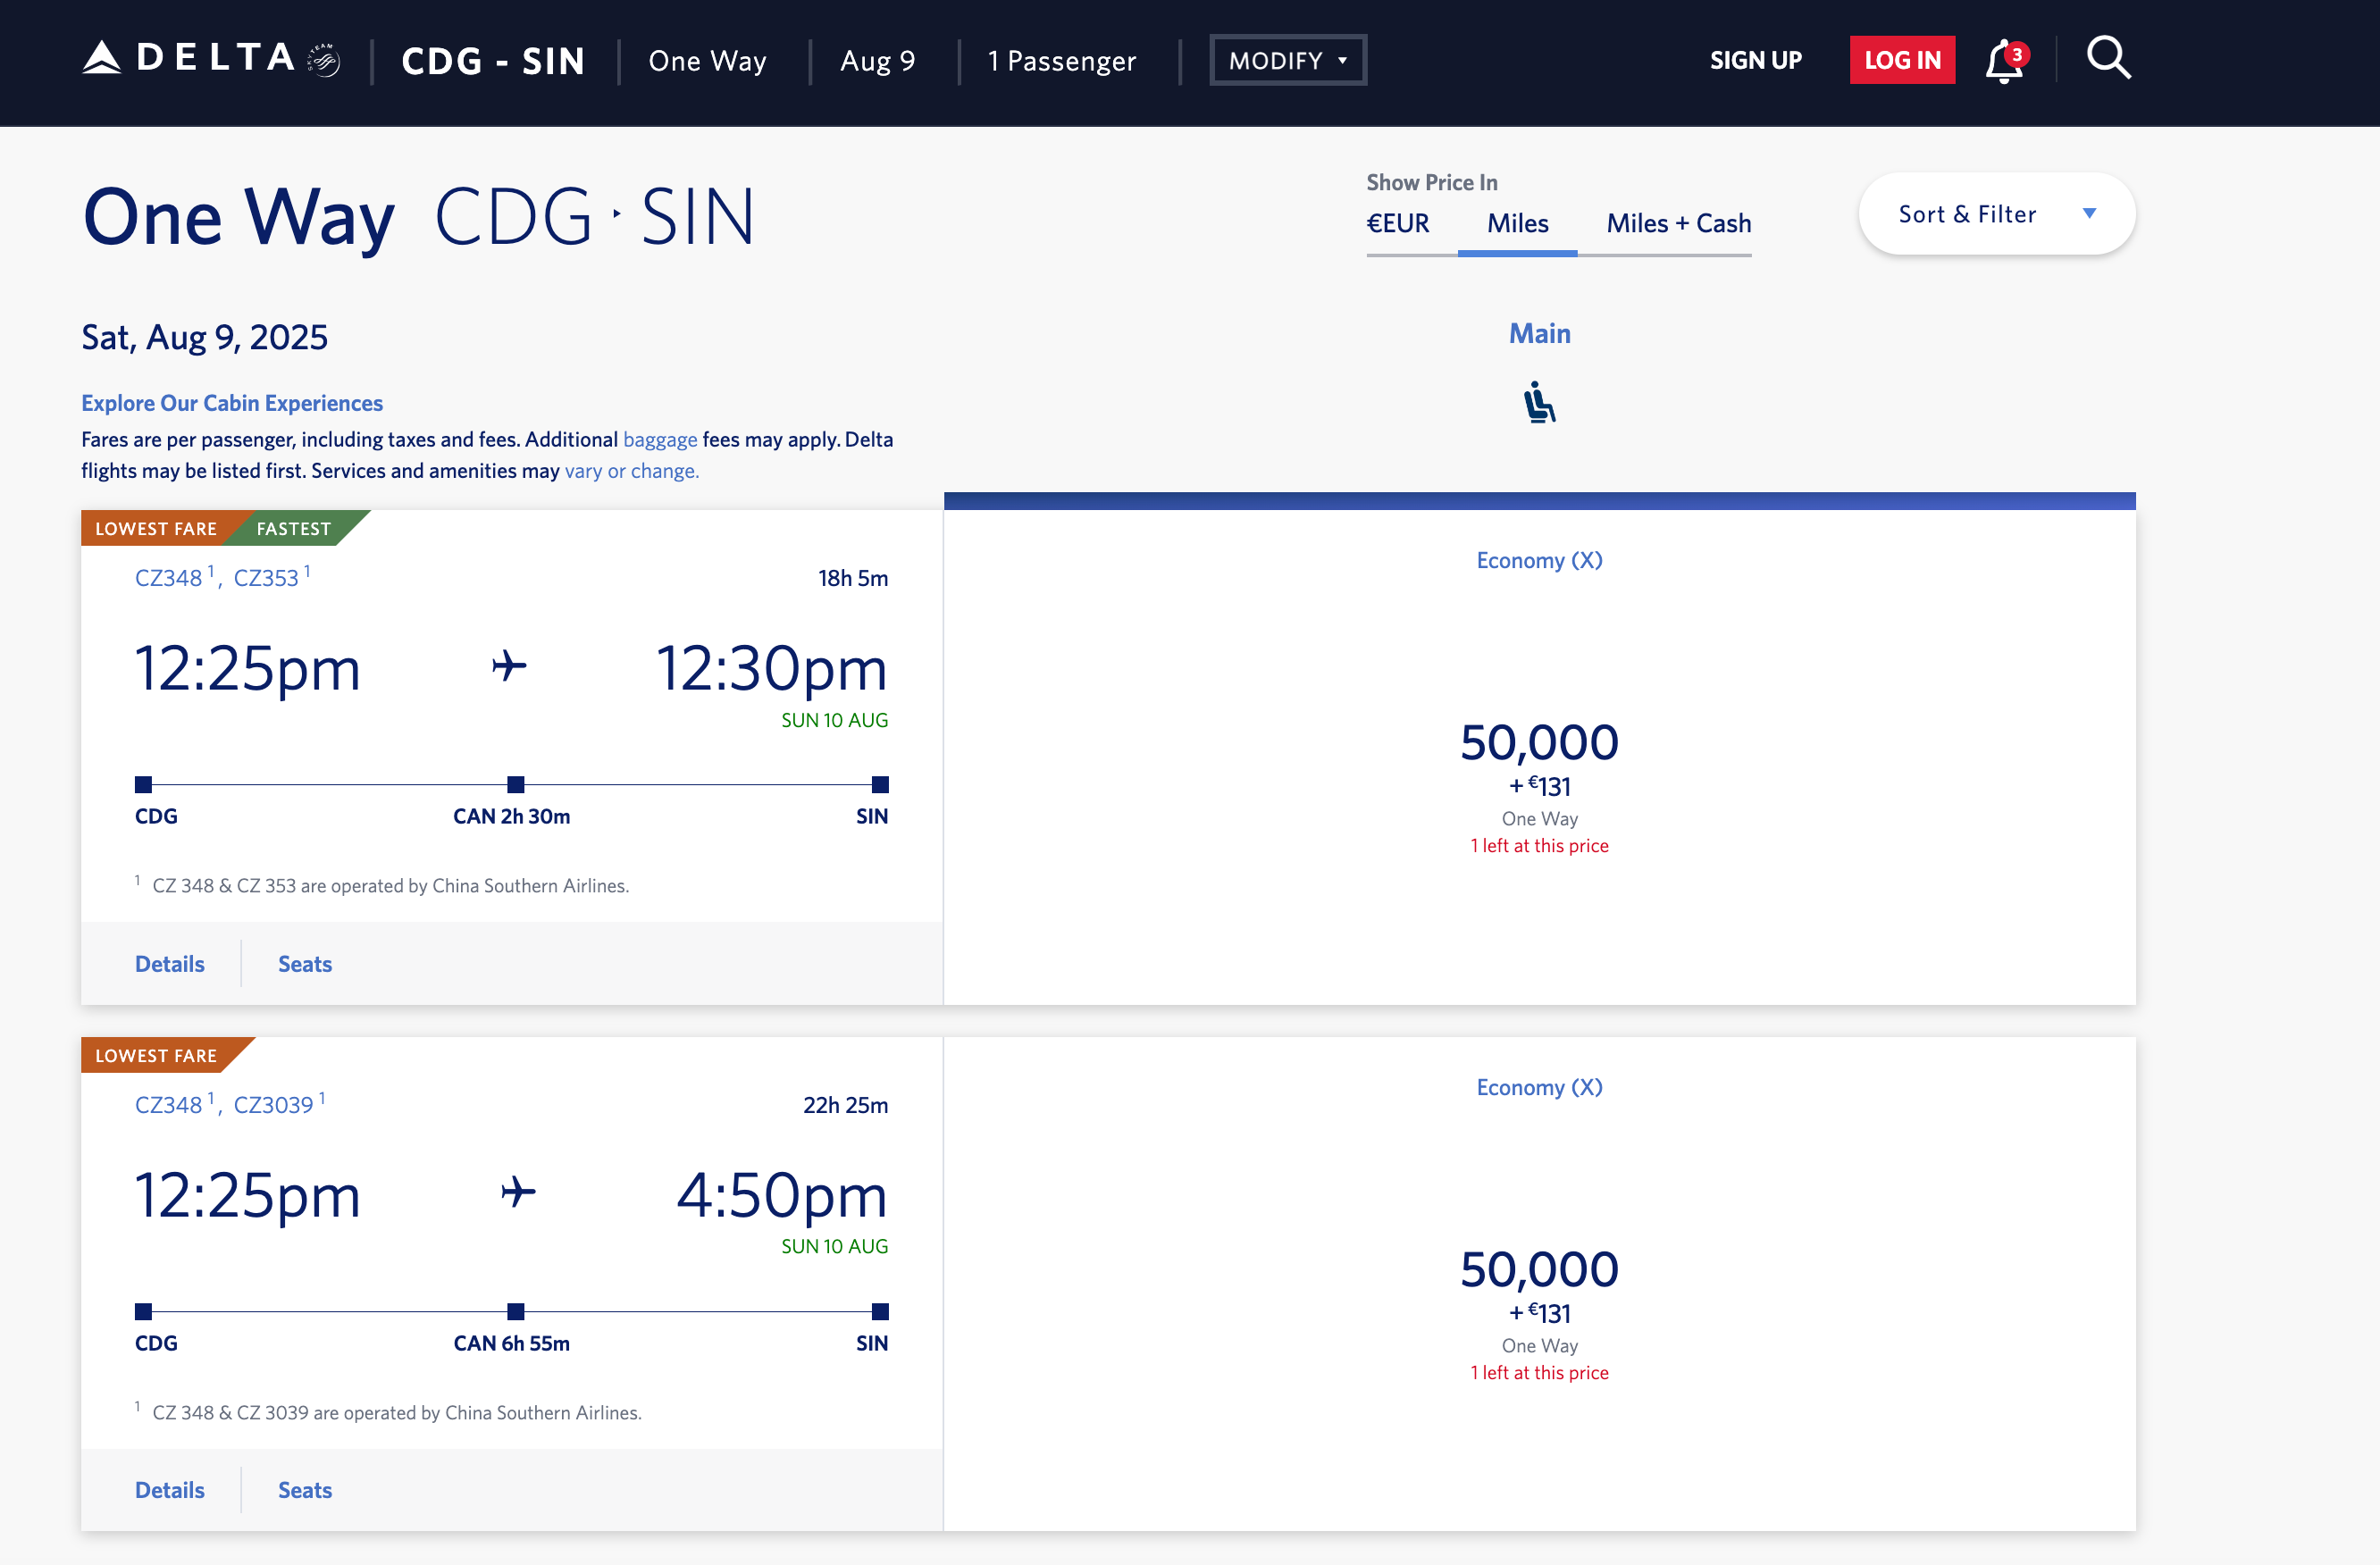The width and height of the screenshot is (2380, 1565).
Task: Click plane icon on 12:30pm arrival flight
Action: (x=509, y=666)
